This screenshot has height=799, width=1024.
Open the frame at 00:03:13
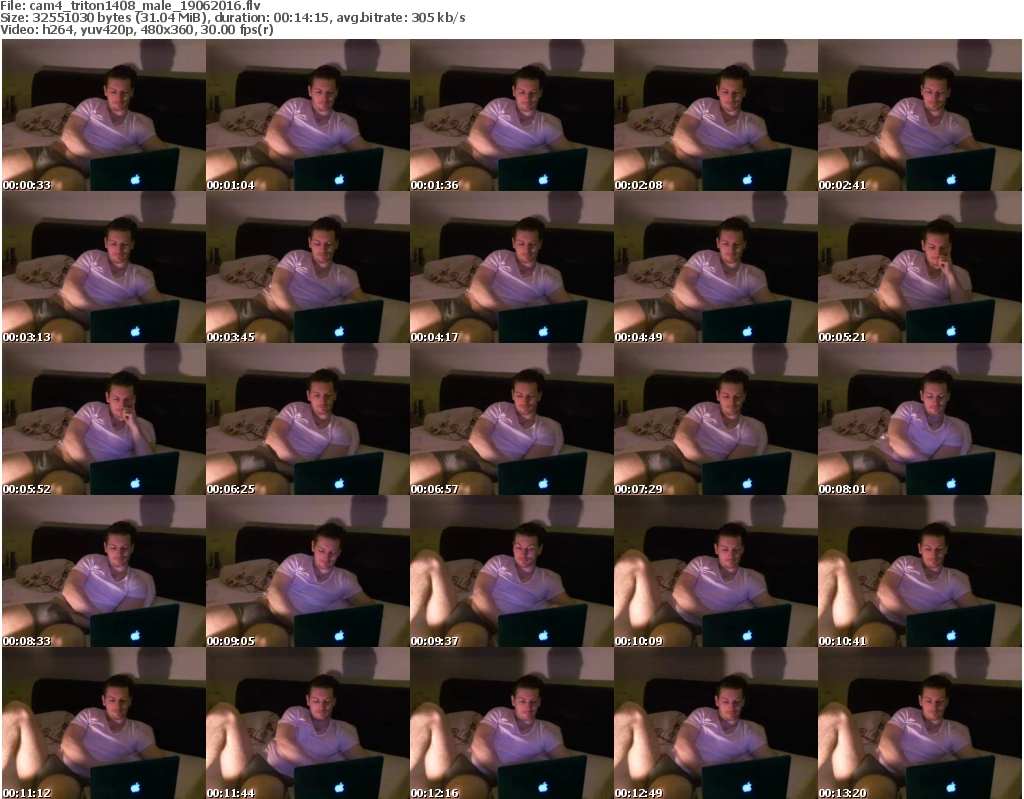tap(104, 267)
